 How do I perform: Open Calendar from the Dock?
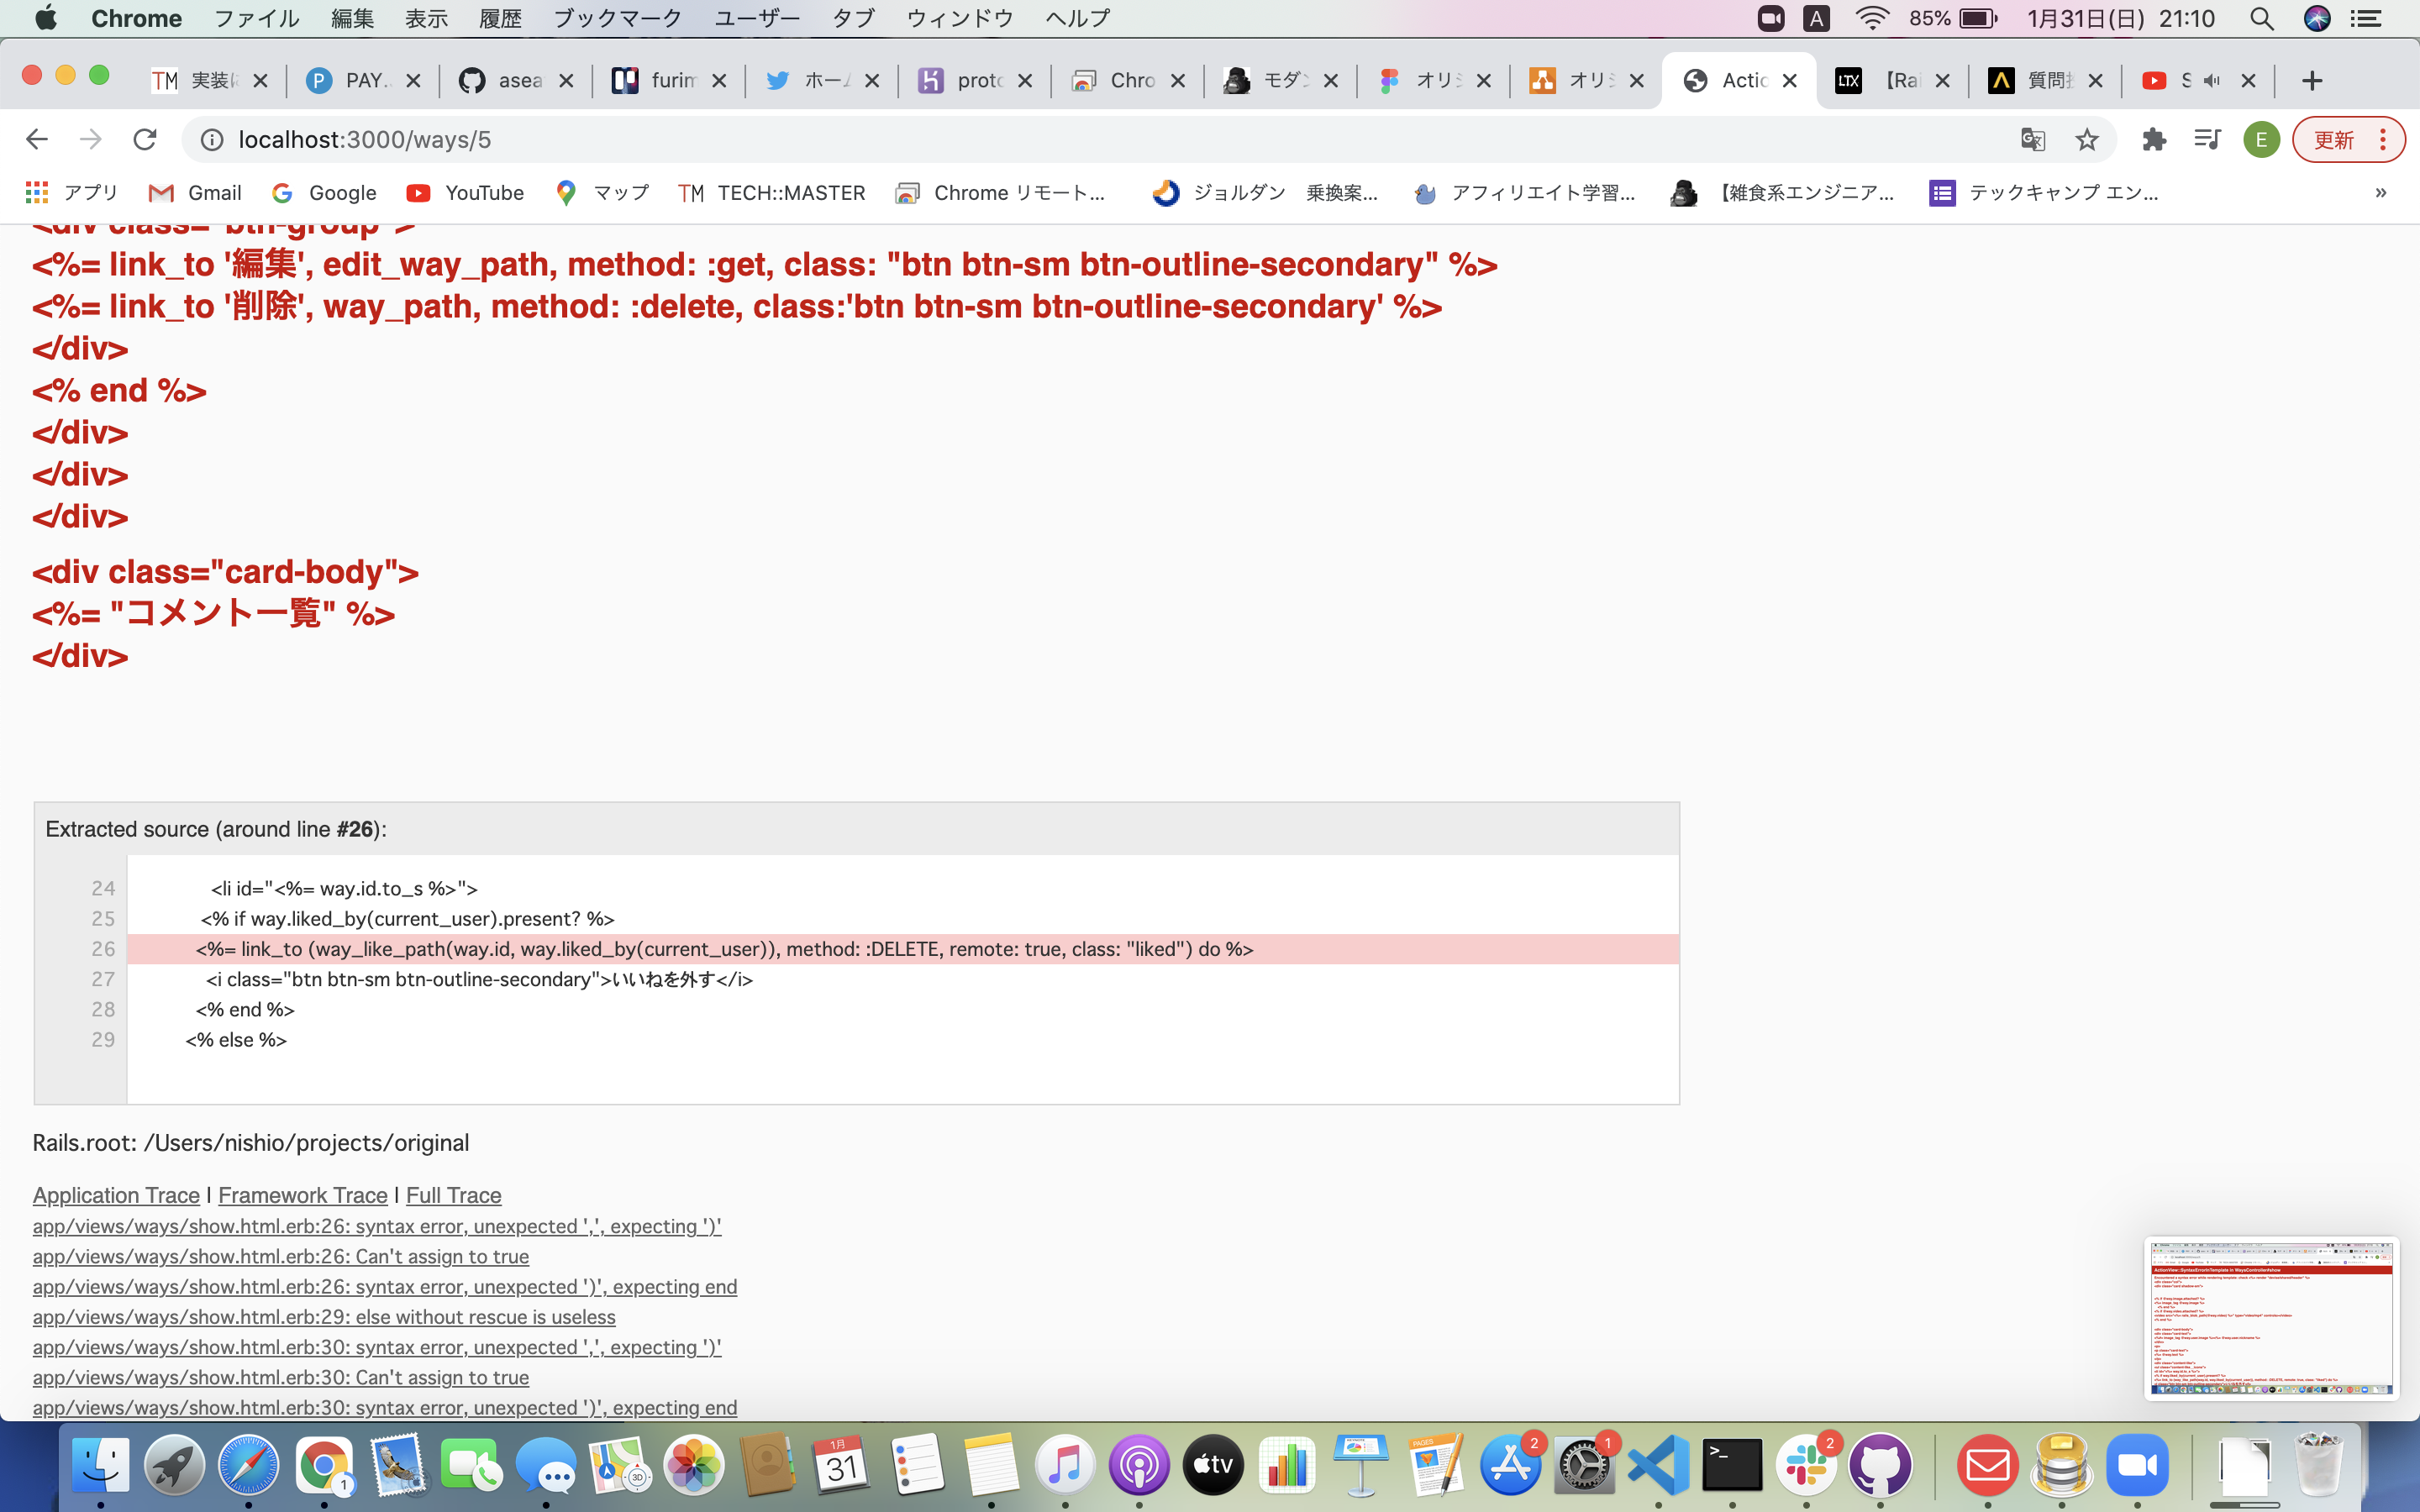pyautogui.click(x=842, y=1465)
